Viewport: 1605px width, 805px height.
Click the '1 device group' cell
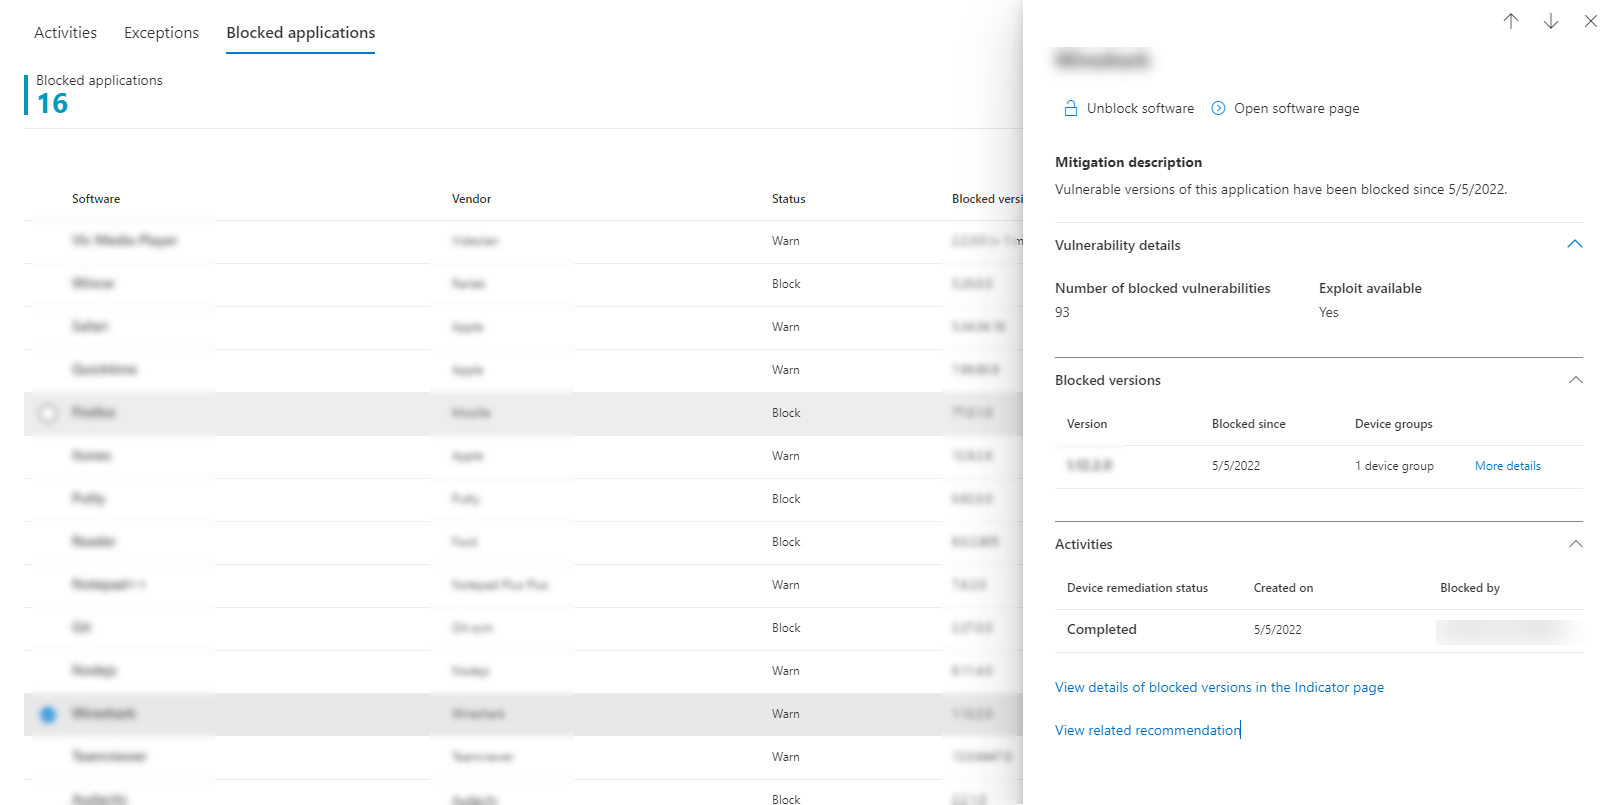1394,466
